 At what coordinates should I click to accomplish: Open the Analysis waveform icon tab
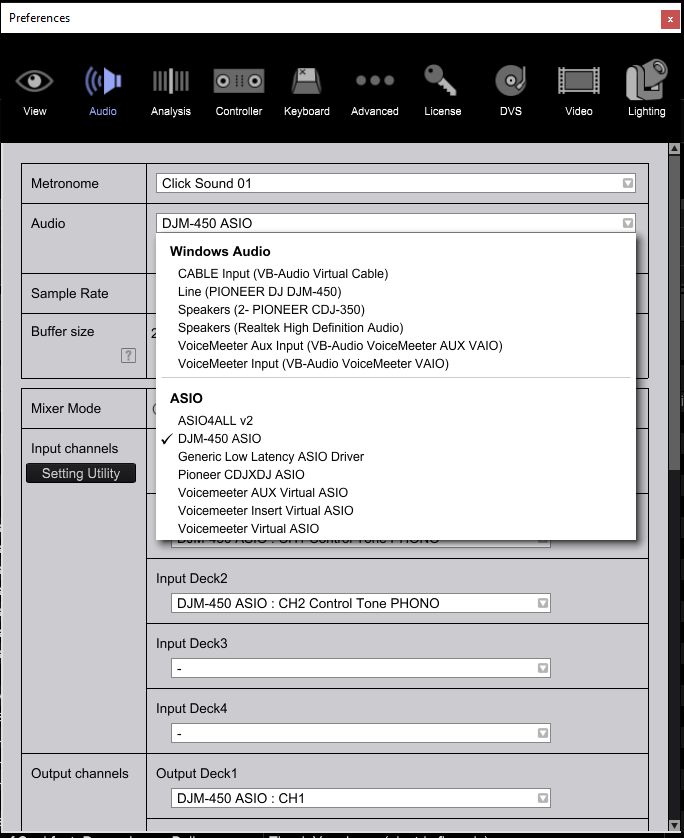[170, 81]
